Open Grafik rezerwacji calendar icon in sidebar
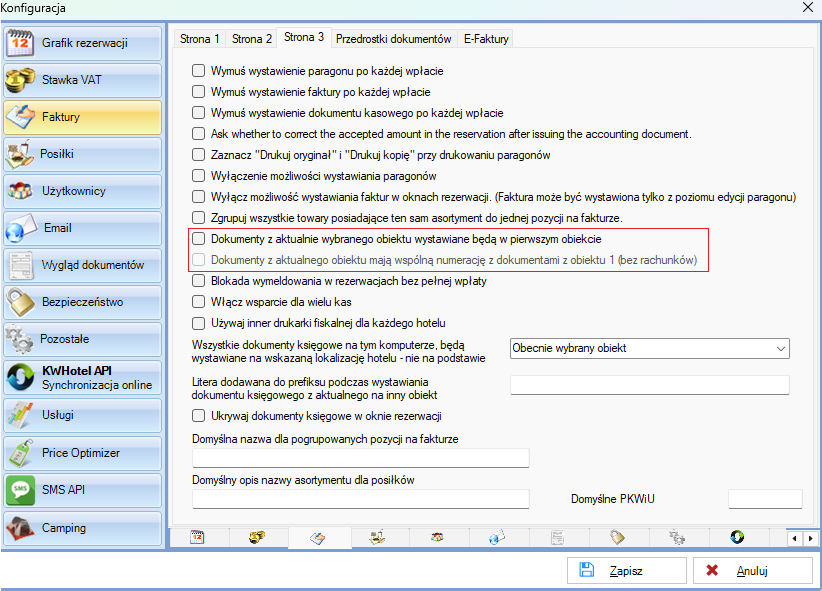This screenshot has height=591, width=822. [x=21, y=43]
